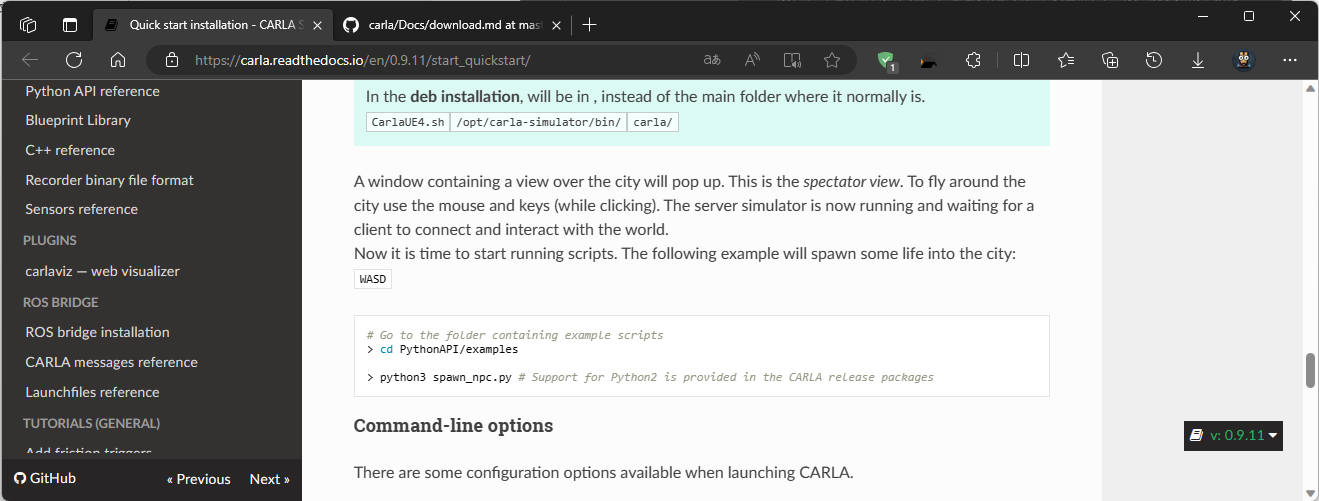
Task: Add this page to favorites
Action: pos(832,60)
